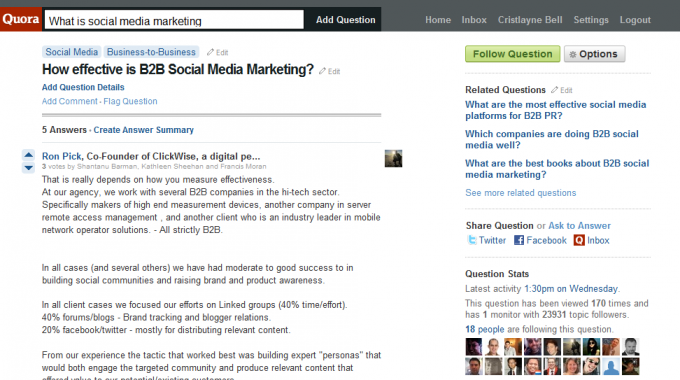
Task: Click the Facebook share icon
Action: (519, 240)
